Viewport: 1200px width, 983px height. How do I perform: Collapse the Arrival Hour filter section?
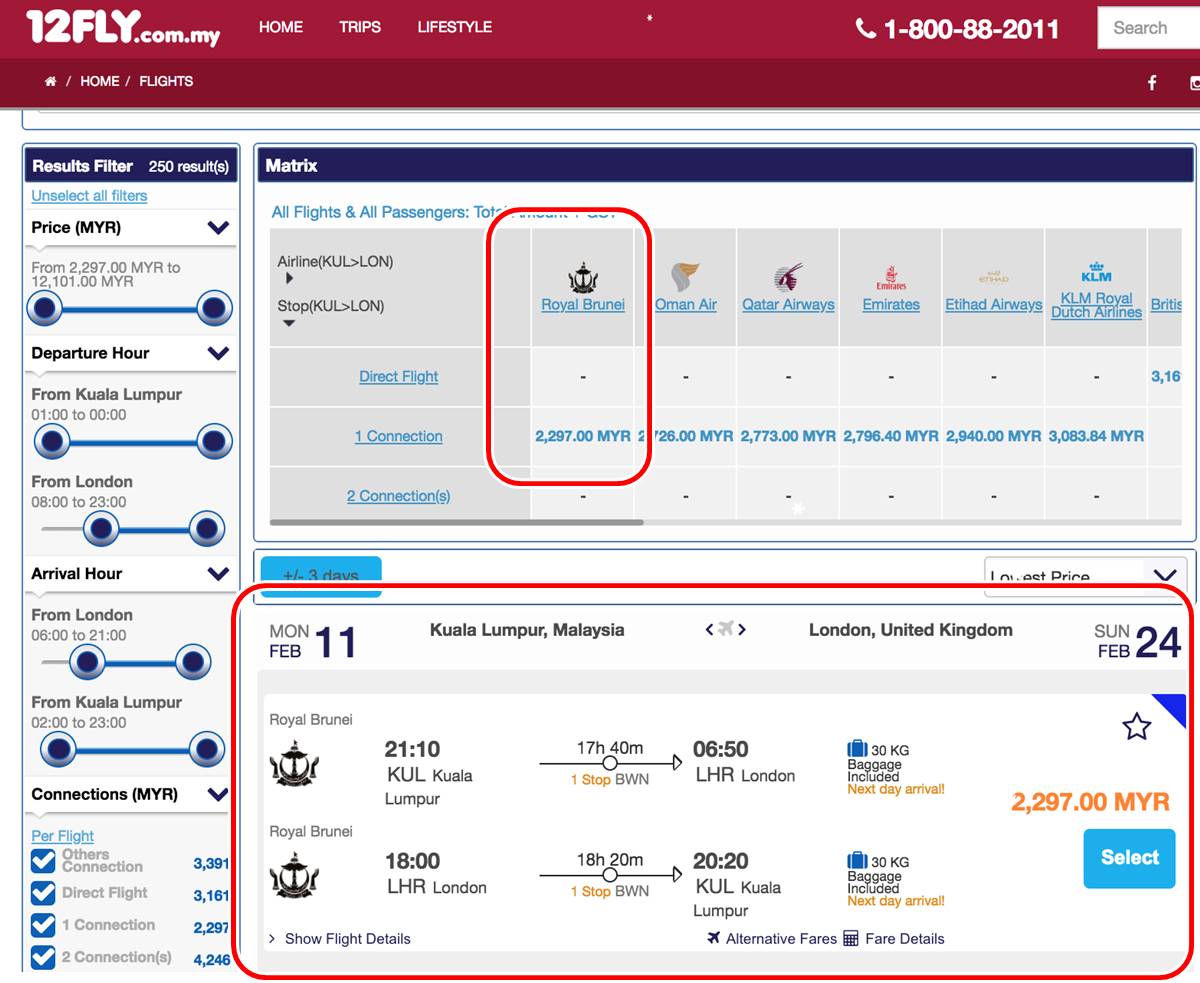pyautogui.click(x=219, y=574)
